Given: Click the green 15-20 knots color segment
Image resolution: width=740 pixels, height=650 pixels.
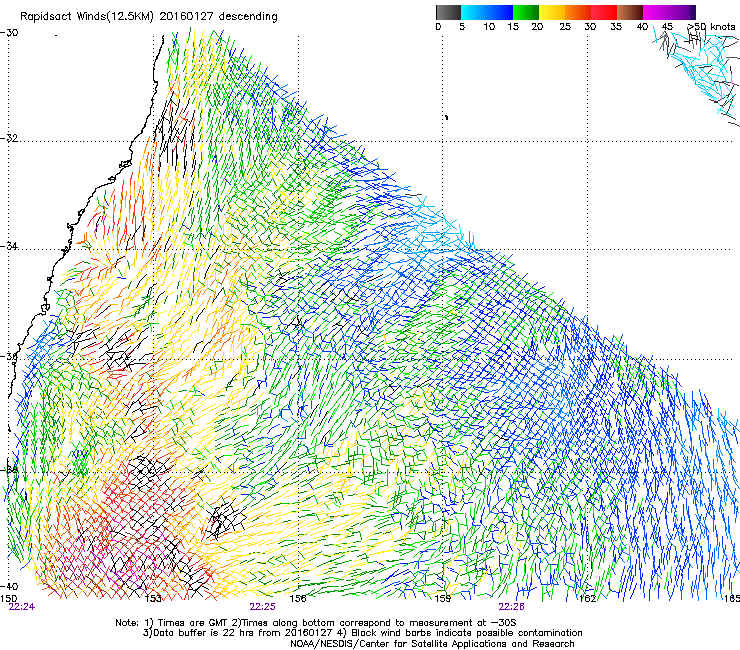Looking at the screenshot, I should tap(526, 12).
